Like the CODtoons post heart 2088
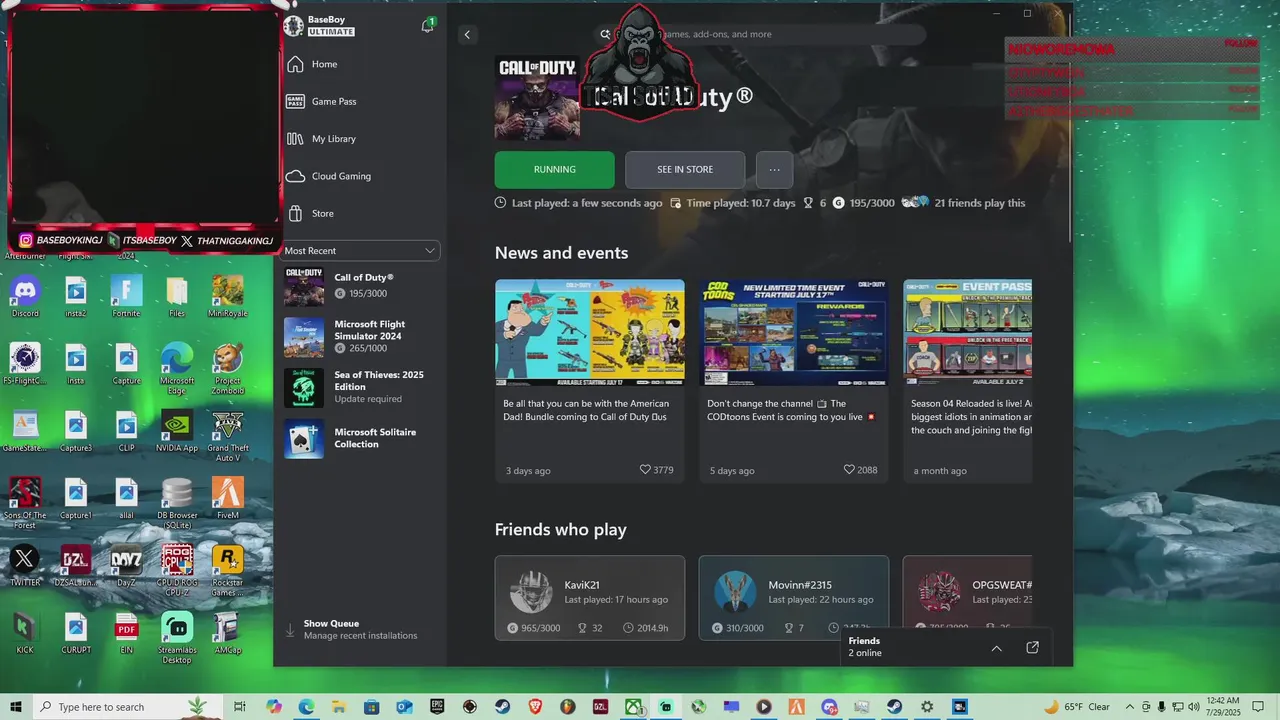This screenshot has width=1280, height=720. click(x=849, y=470)
